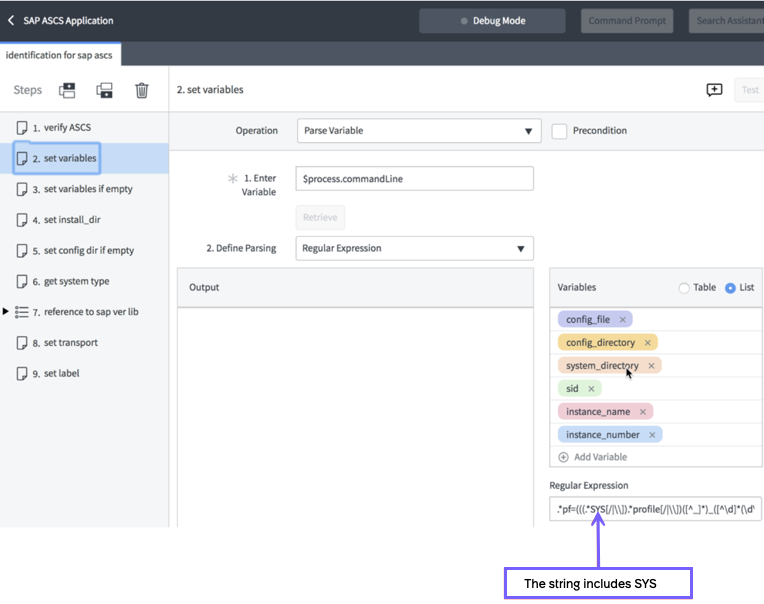
Task: Click the 2. set variables heading
Action: pyautogui.click(x=210, y=90)
